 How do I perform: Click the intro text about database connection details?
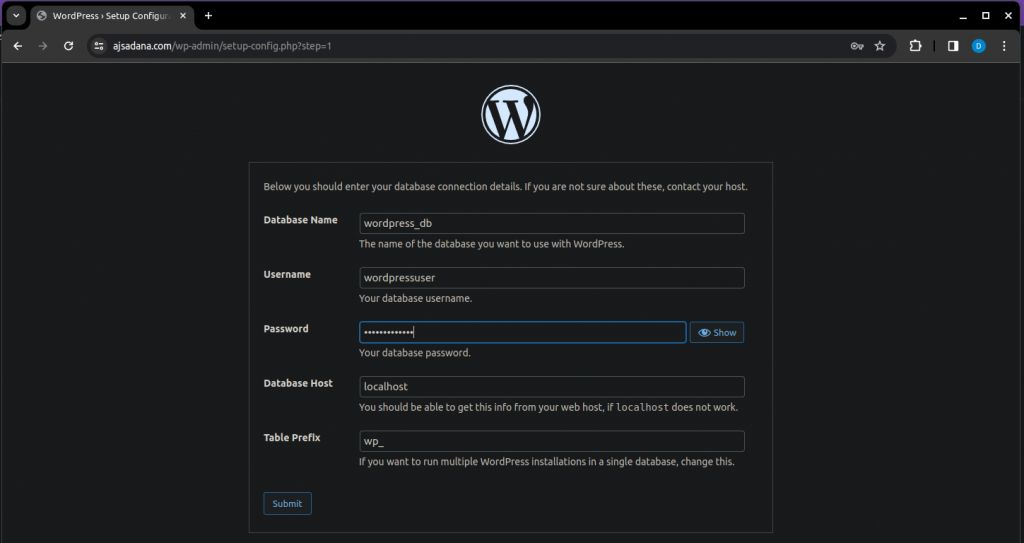[505, 187]
